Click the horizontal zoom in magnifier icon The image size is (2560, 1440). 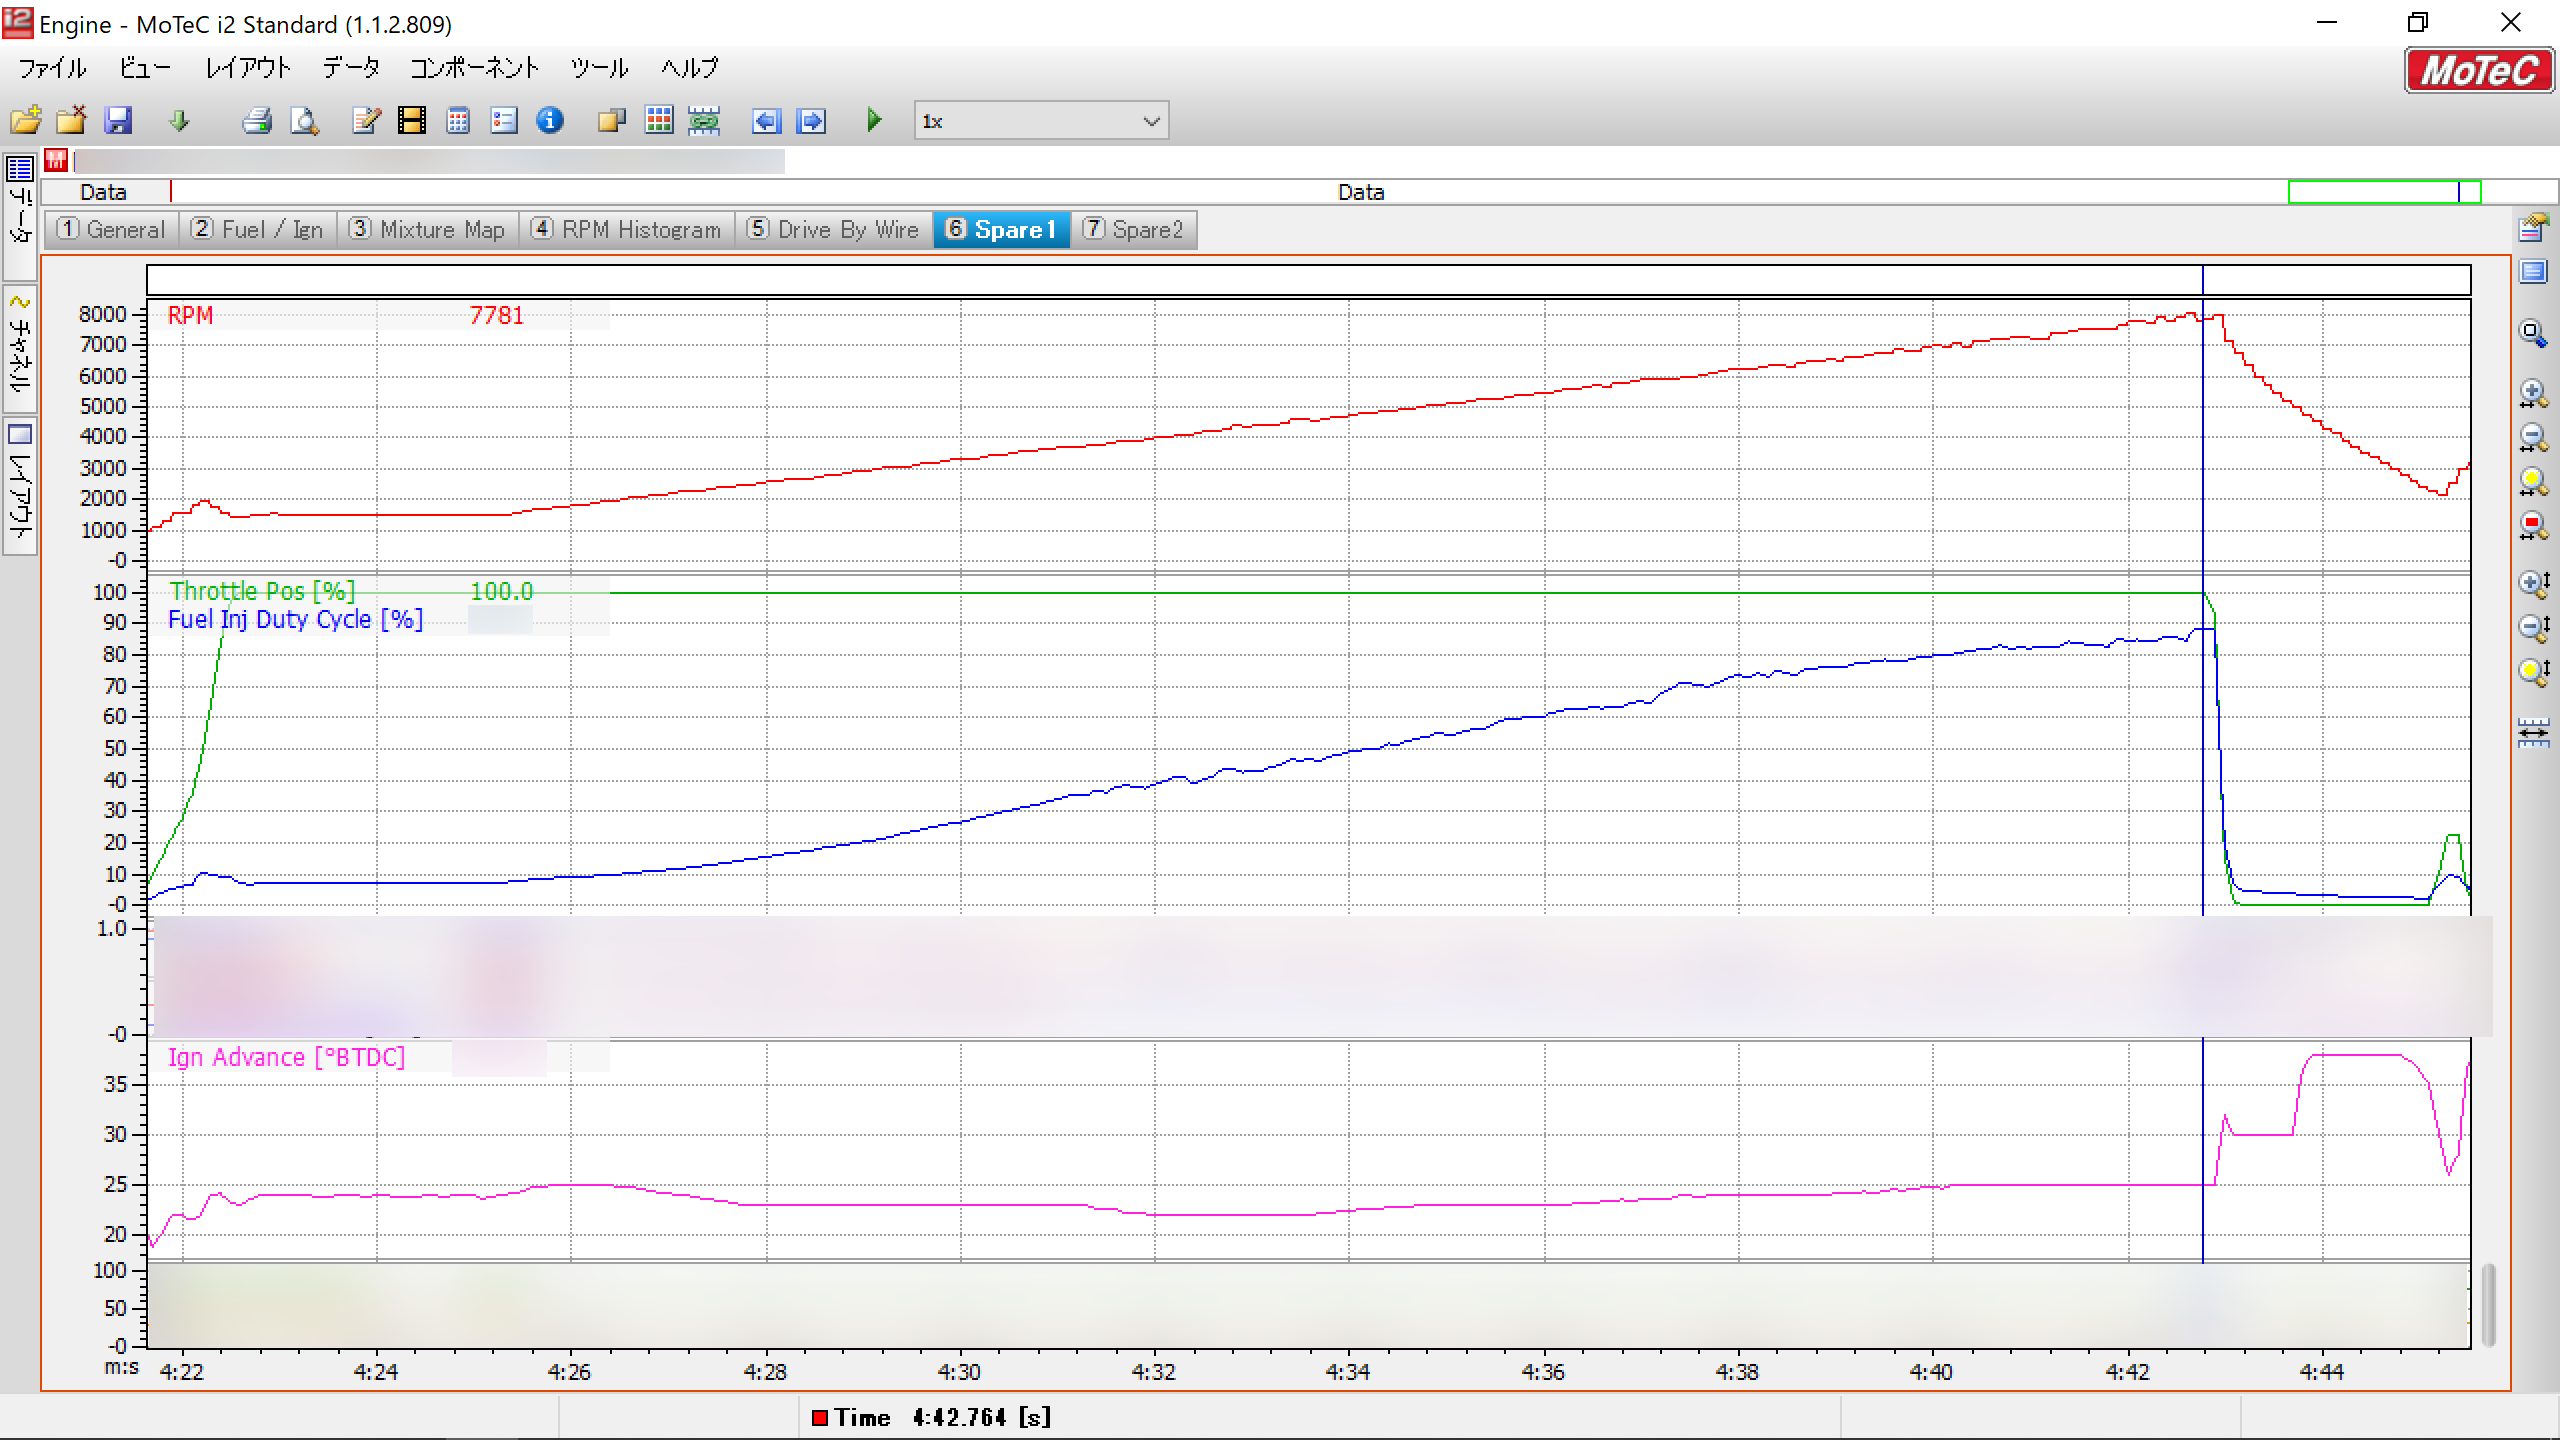(2533, 393)
